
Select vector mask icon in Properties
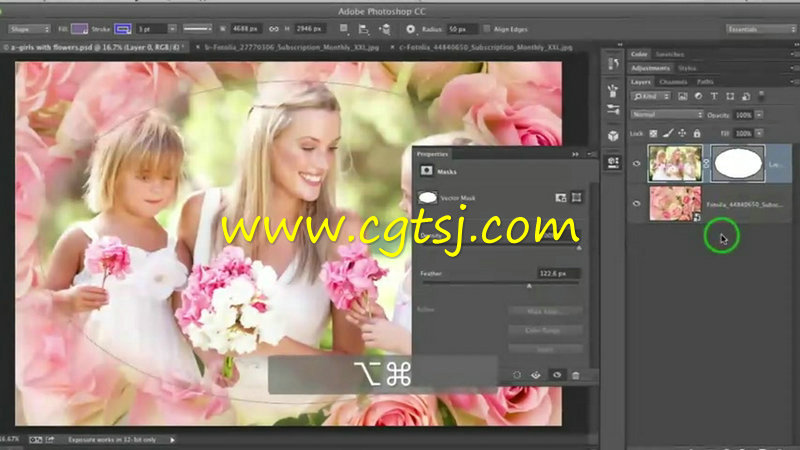coord(577,197)
